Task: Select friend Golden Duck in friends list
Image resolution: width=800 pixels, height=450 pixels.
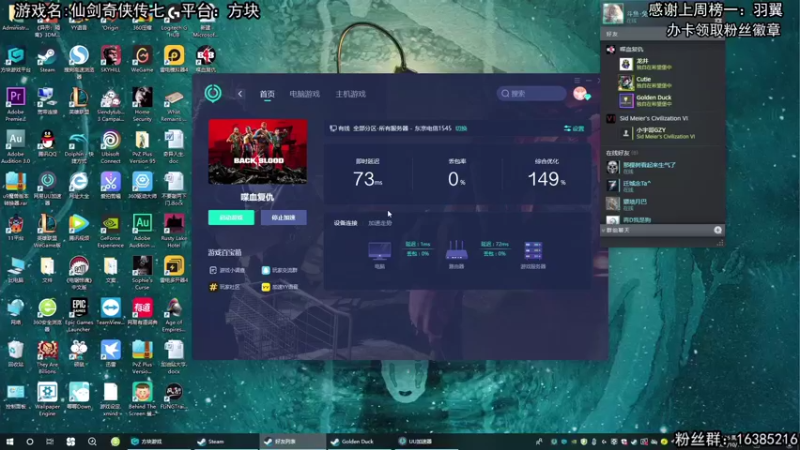Action: point(663,100)
